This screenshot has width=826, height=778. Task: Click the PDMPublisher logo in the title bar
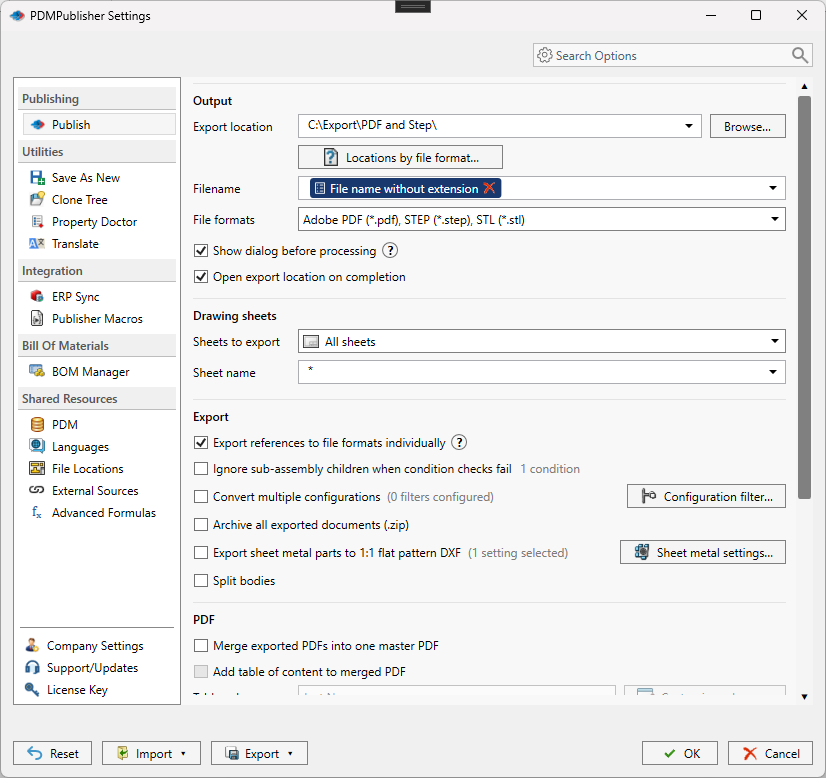pyautogui.click(x=17, y=16)
